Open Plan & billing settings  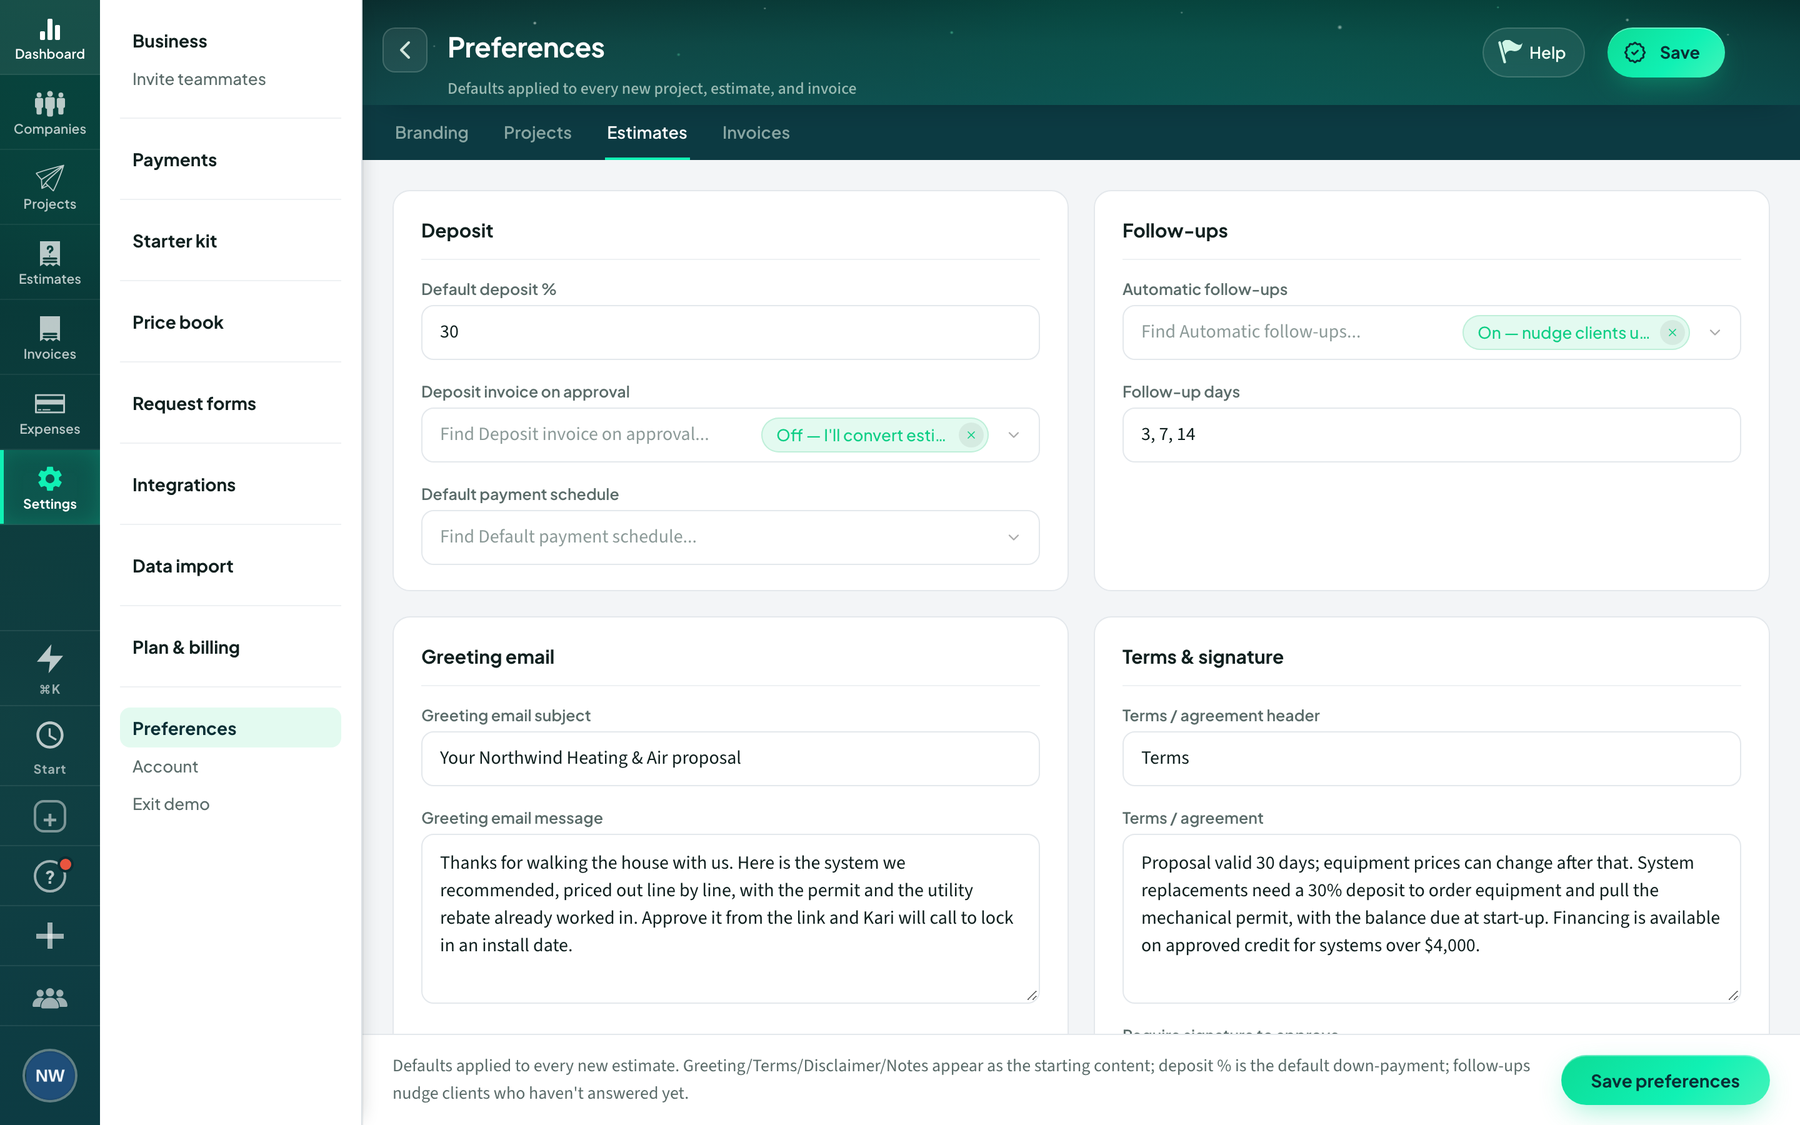186,647
